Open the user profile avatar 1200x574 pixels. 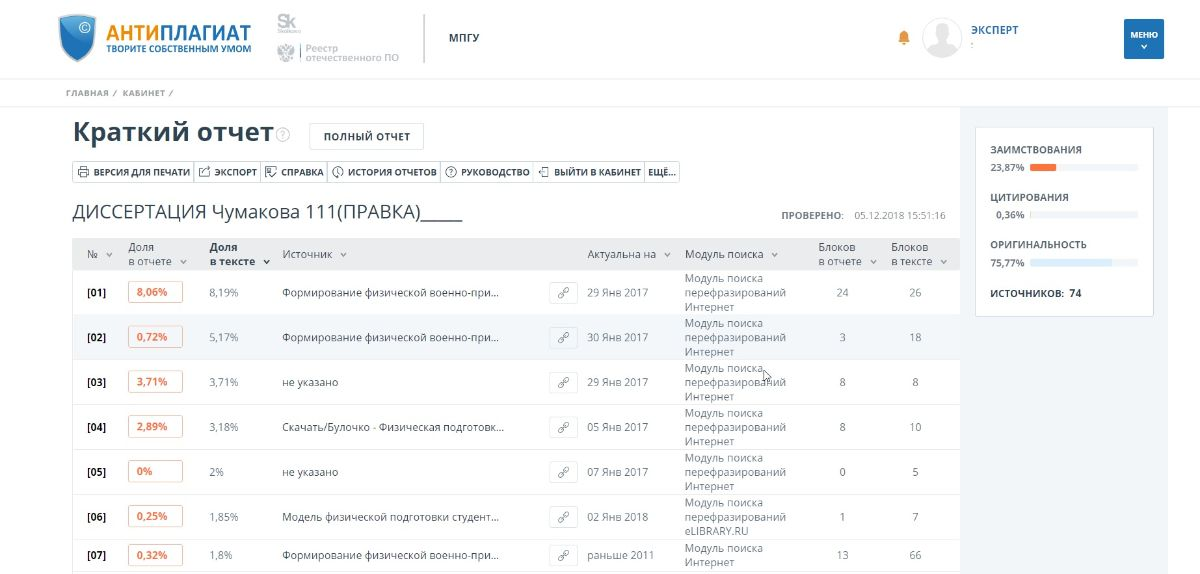[x=942, y=38]
